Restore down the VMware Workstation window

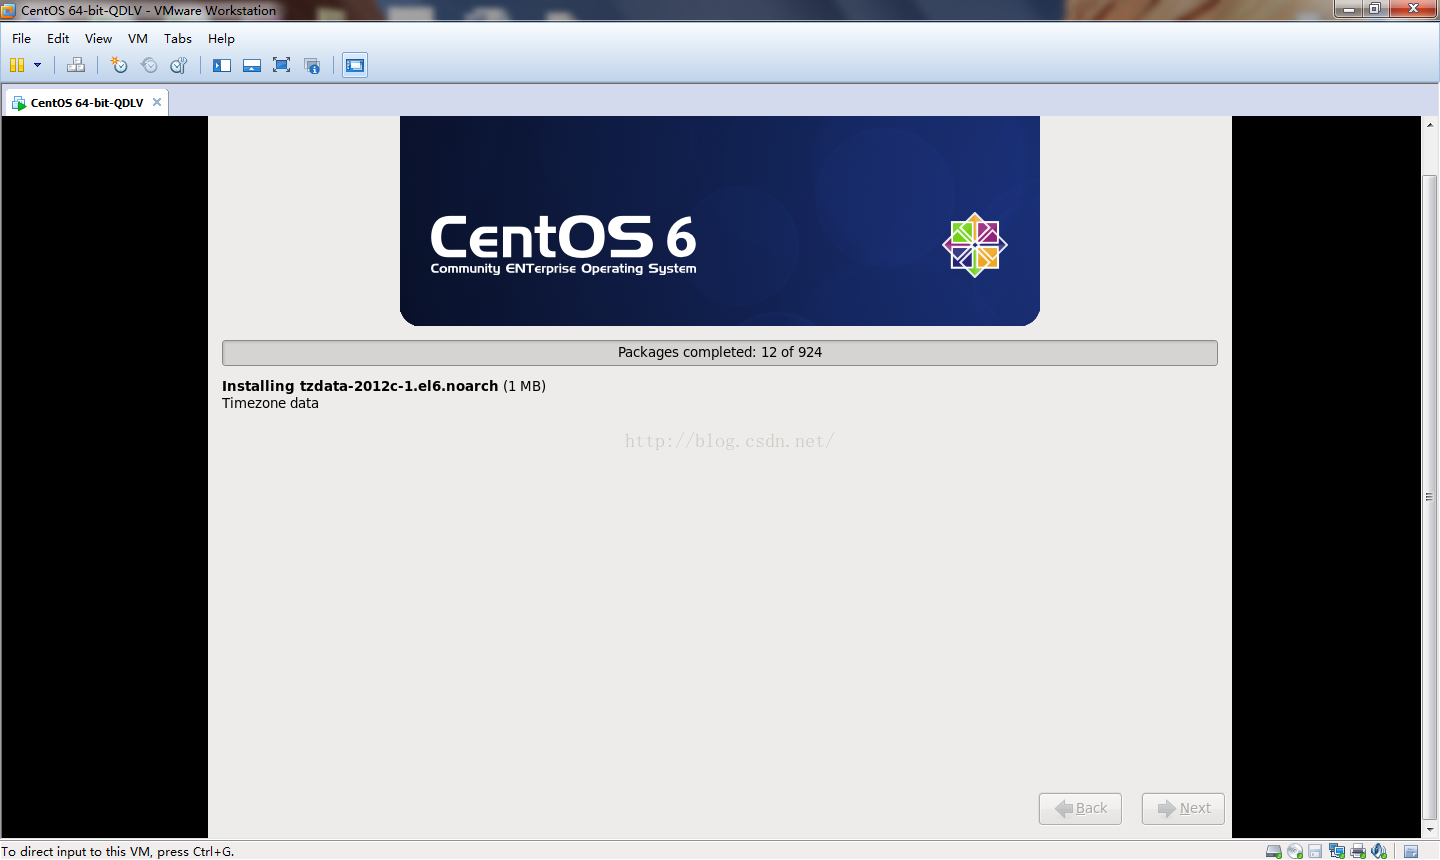click(1376, 9)
